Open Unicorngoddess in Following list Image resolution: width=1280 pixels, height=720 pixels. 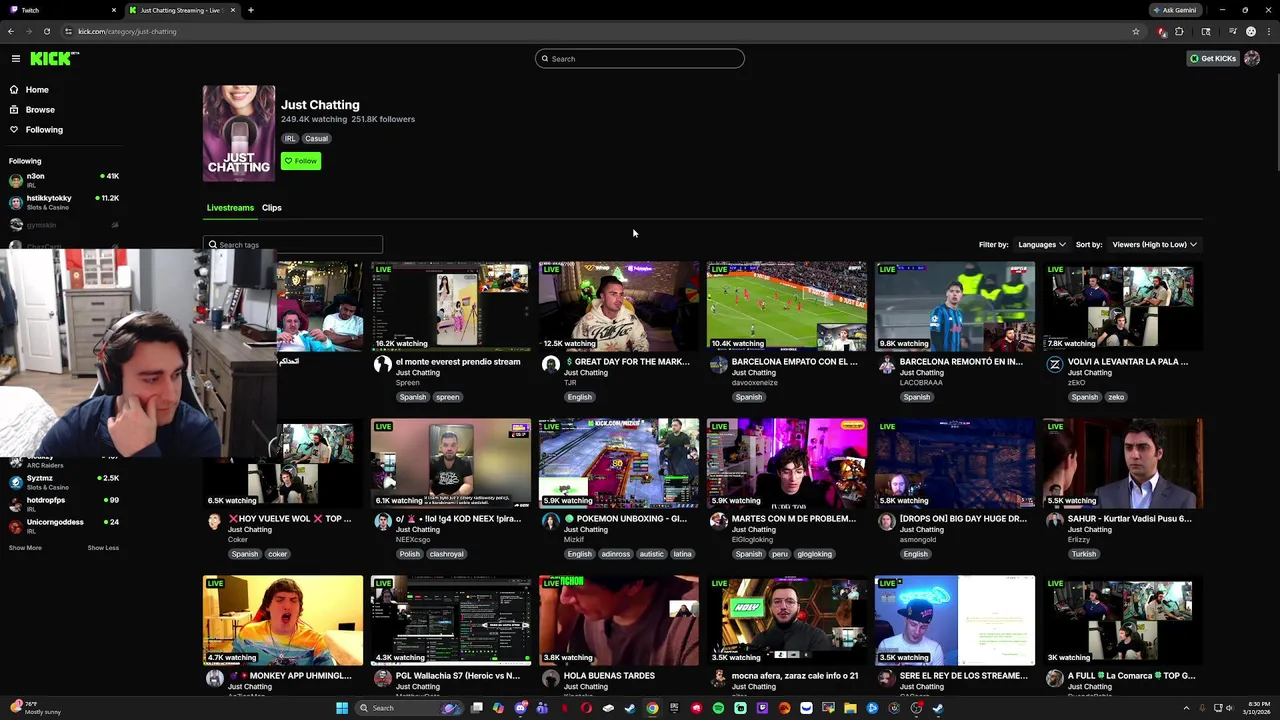(64, 526)
